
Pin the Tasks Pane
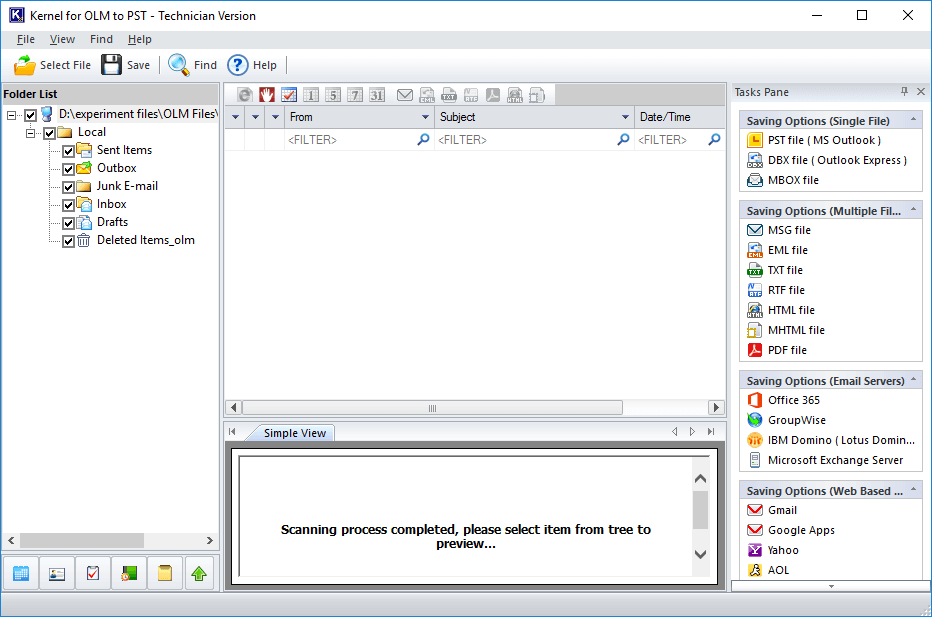point(904,92)
